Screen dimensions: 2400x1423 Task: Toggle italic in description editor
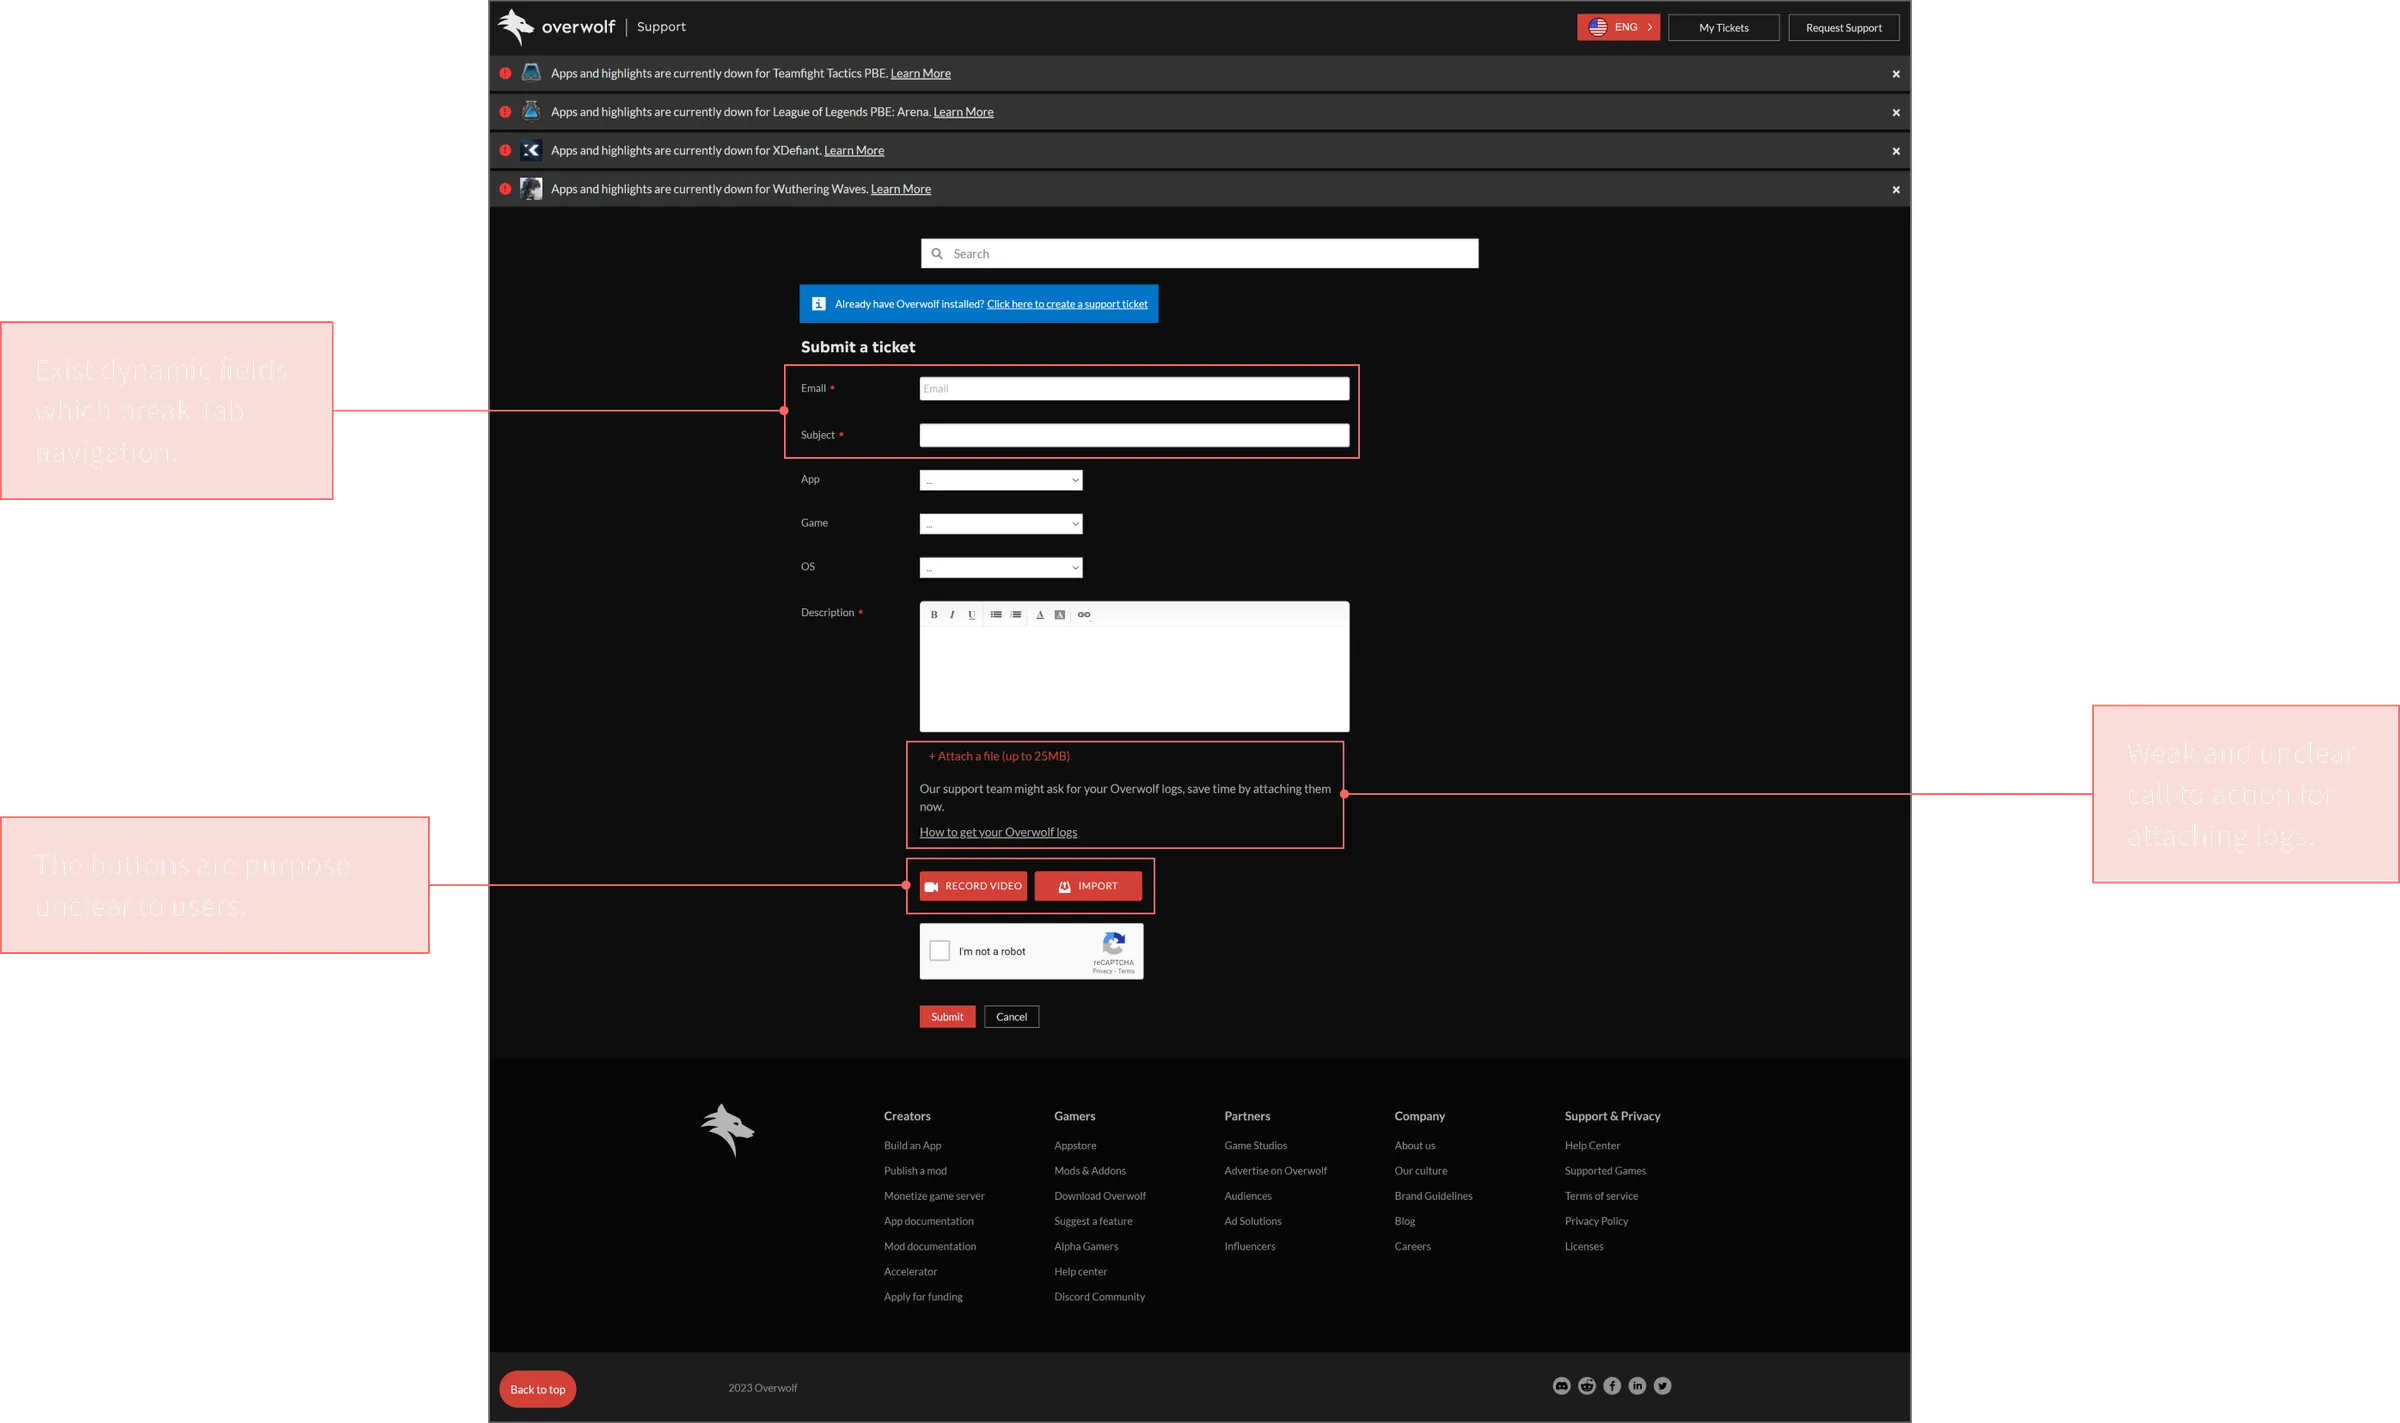coord(952,615)
